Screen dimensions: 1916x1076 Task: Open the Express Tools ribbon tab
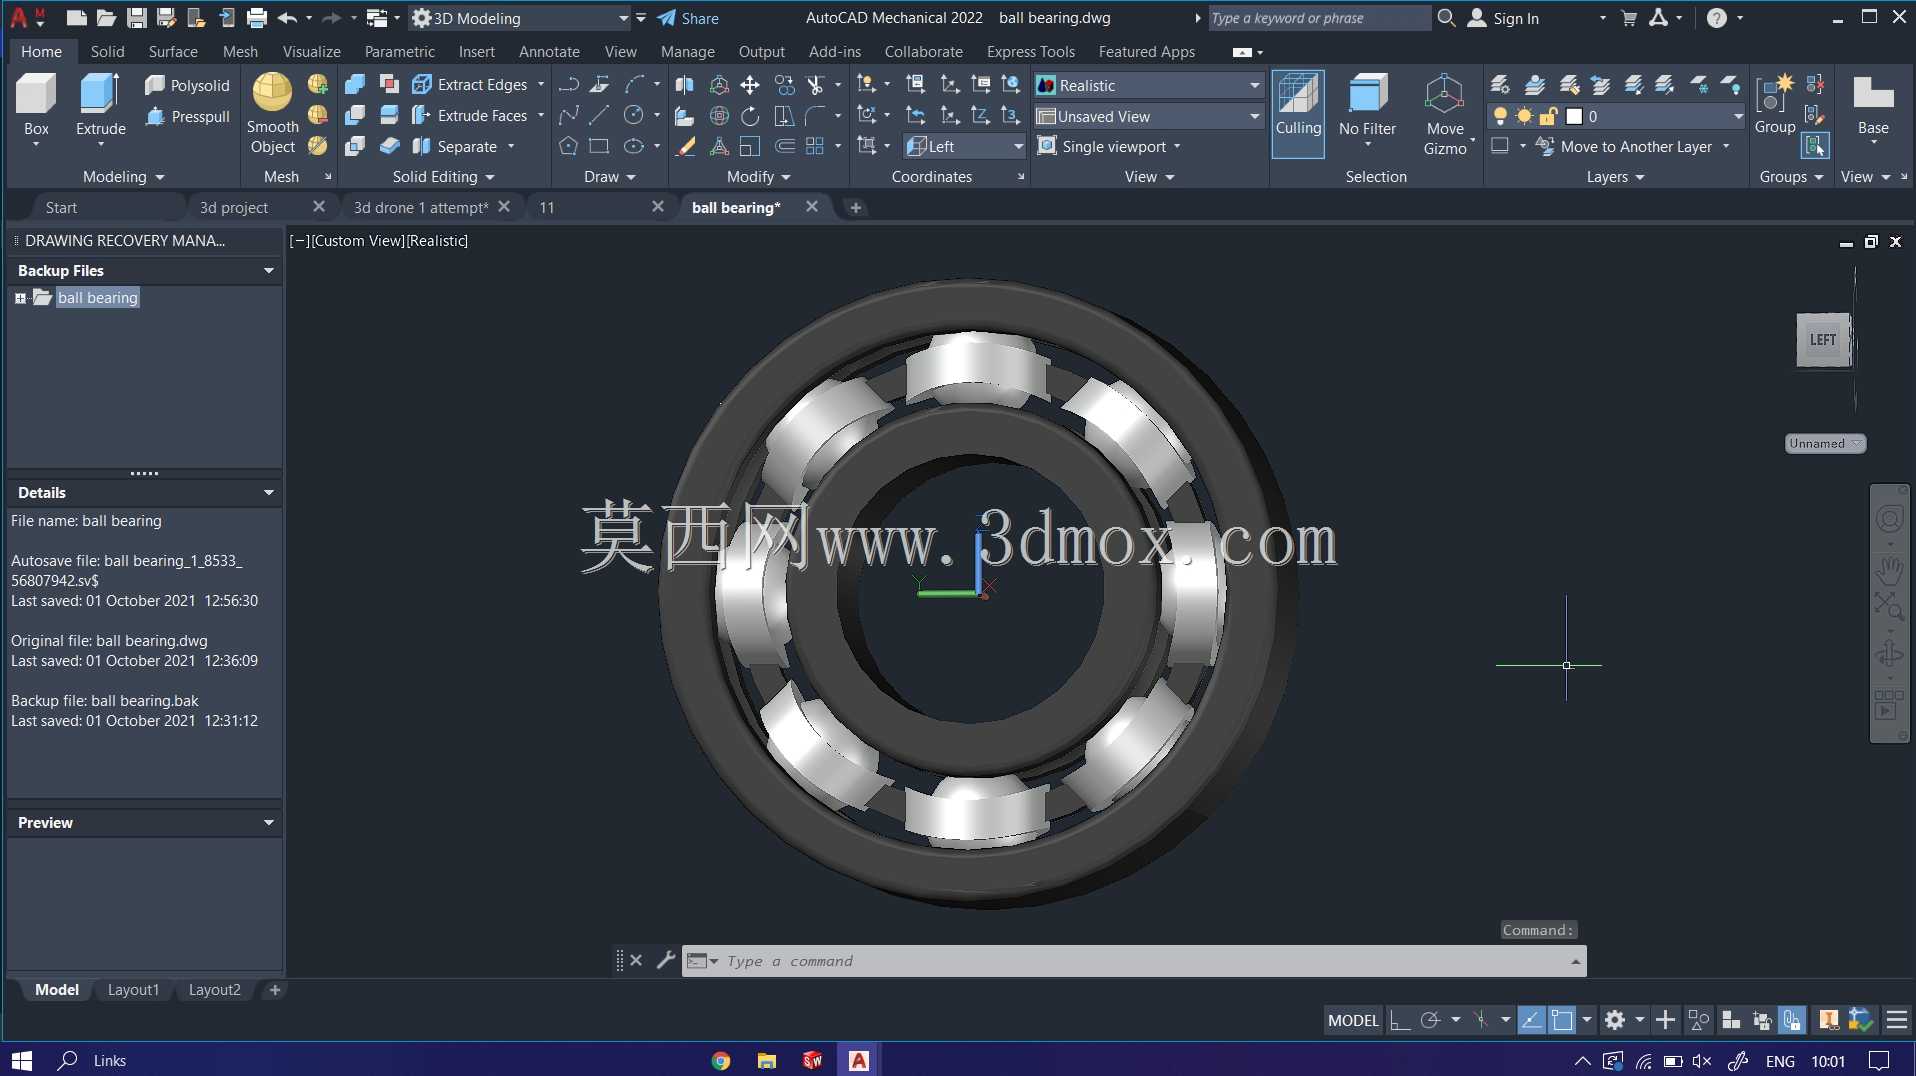pyautogui.click(x=1030, y=51)
